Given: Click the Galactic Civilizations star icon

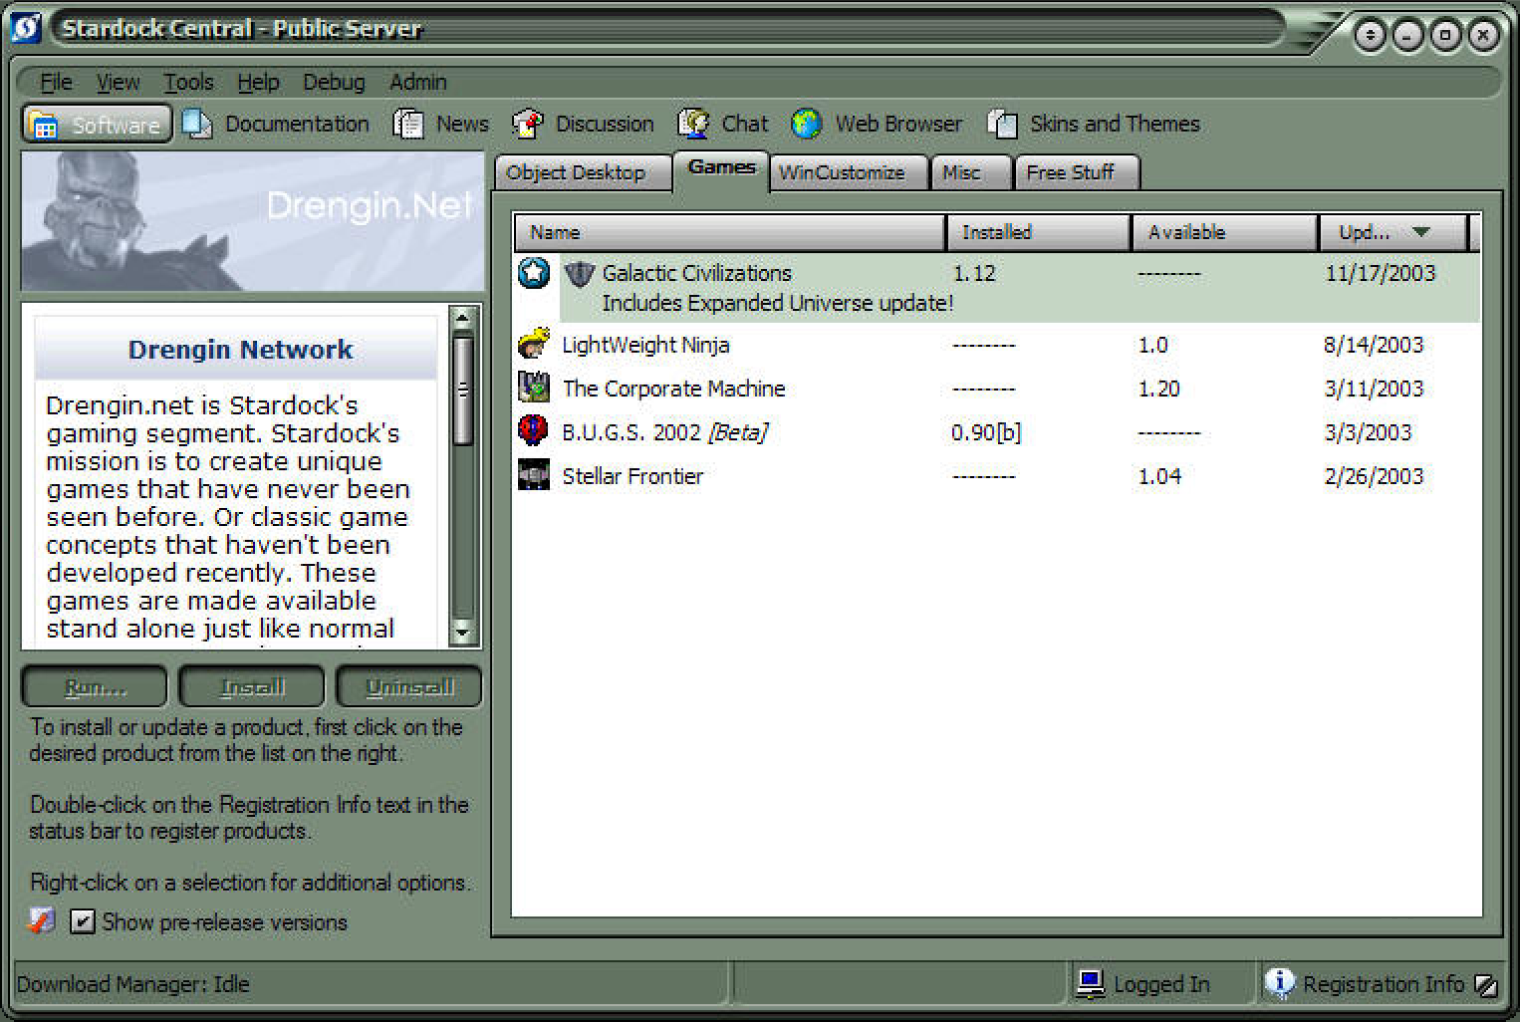Looking at the screenshot, I should click(534, 272).
